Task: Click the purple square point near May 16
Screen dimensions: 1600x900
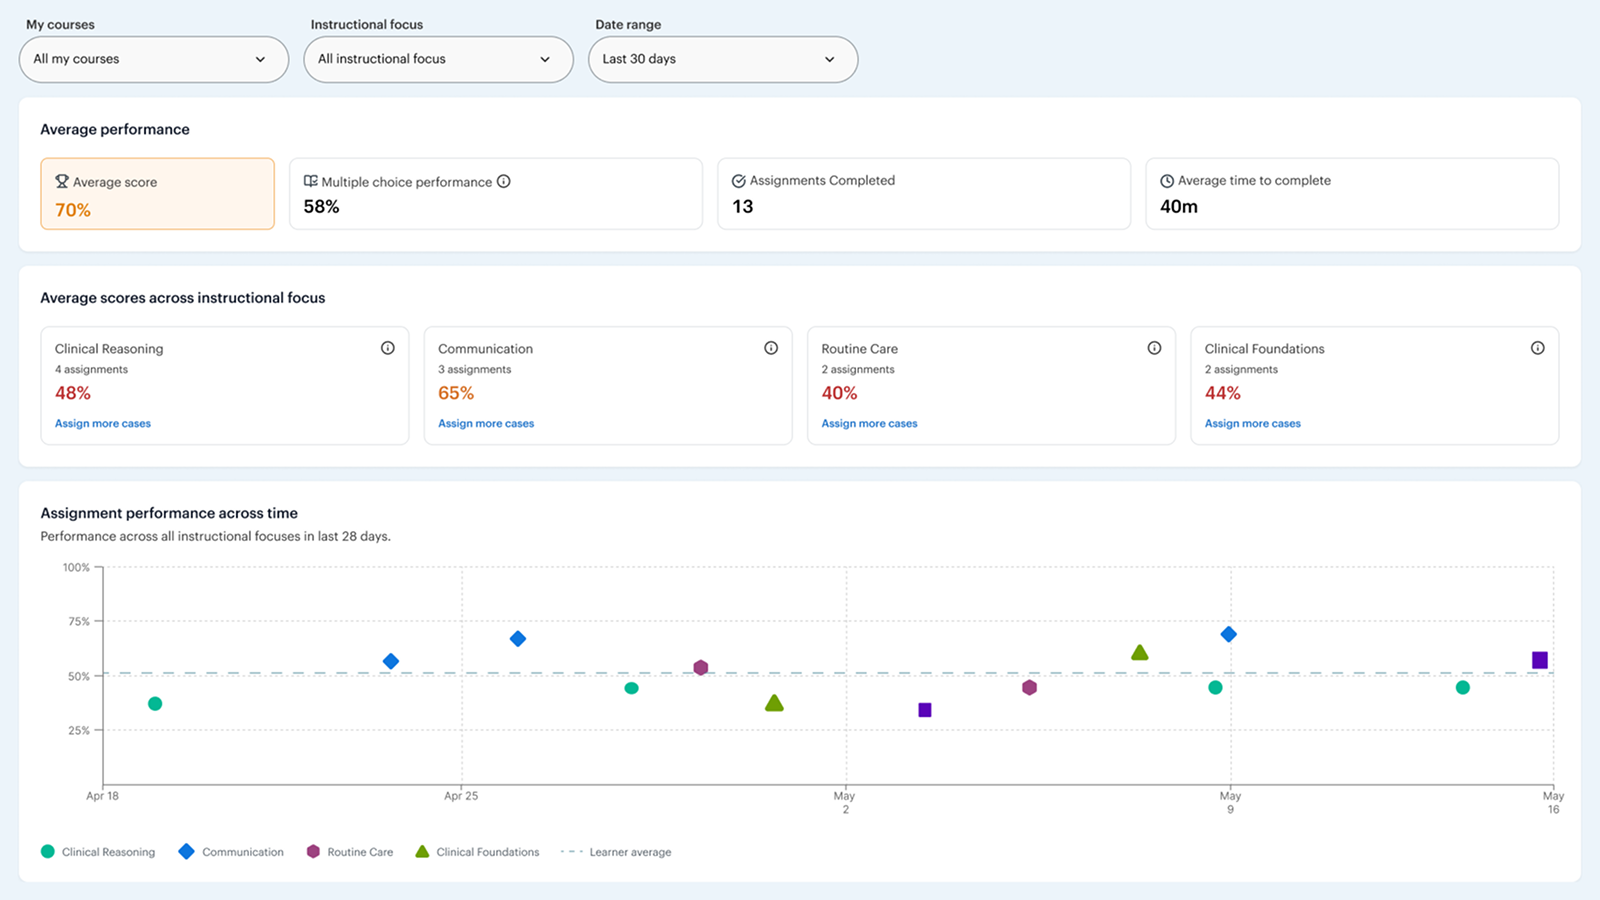Action: tap(1540, 660)
